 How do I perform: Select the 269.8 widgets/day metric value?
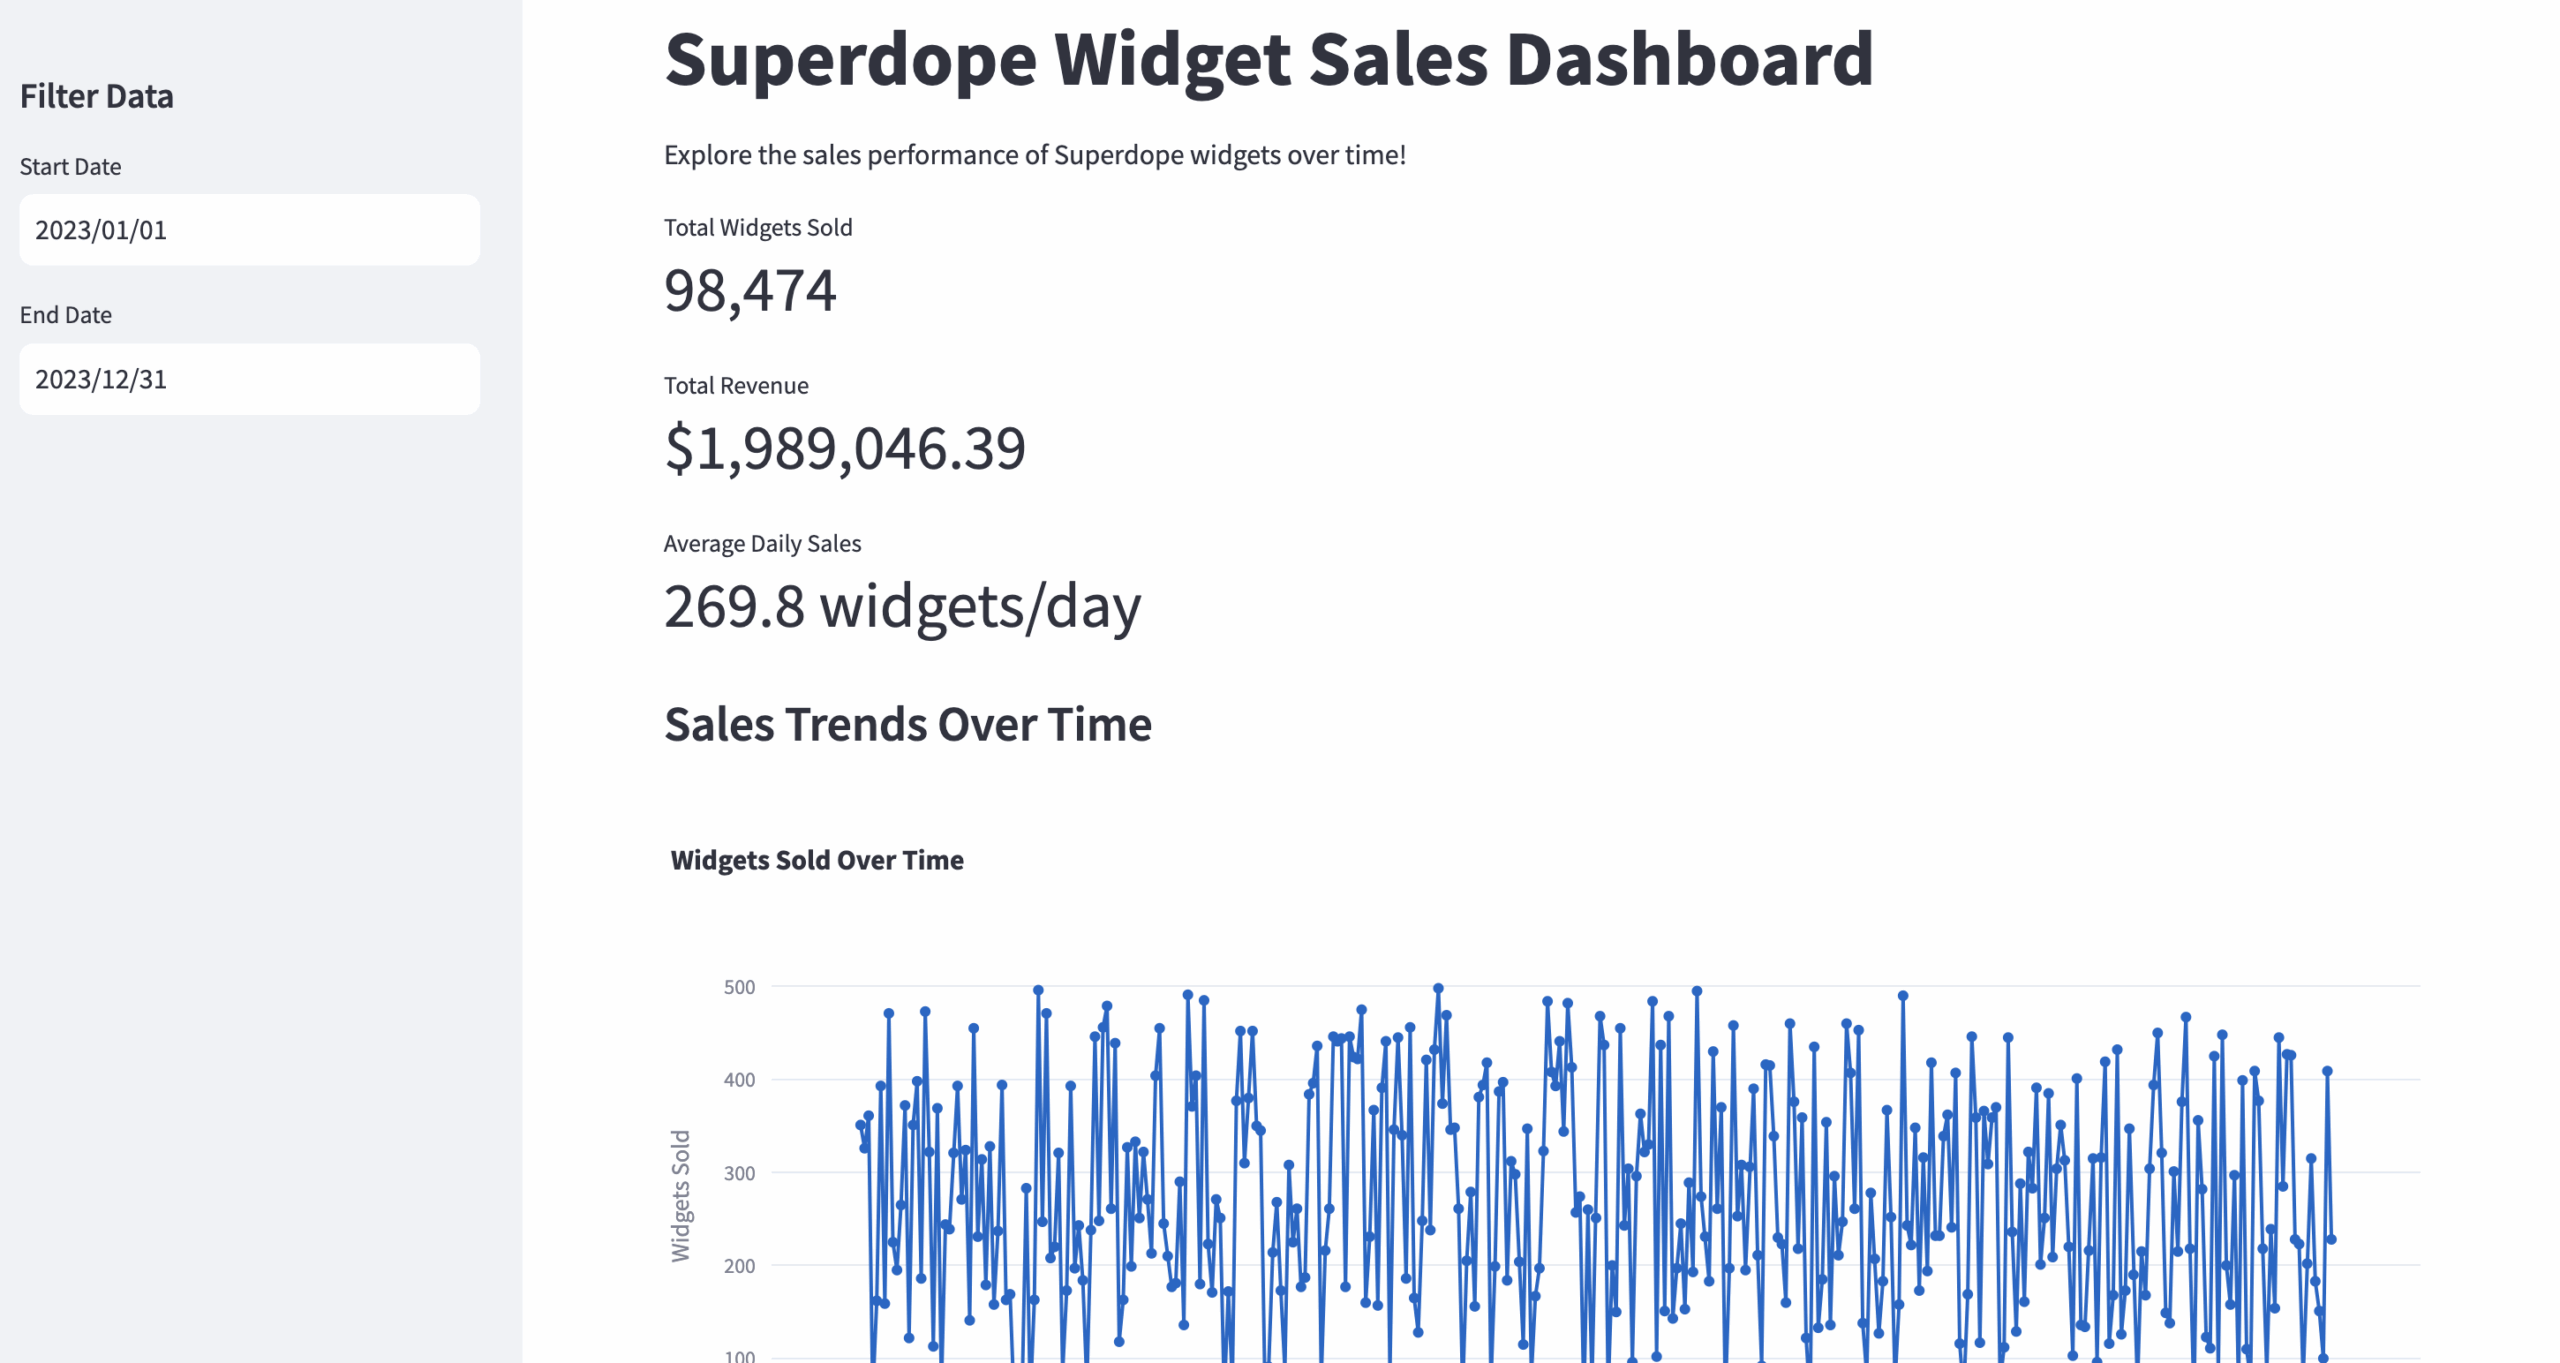tap(902, 606)
